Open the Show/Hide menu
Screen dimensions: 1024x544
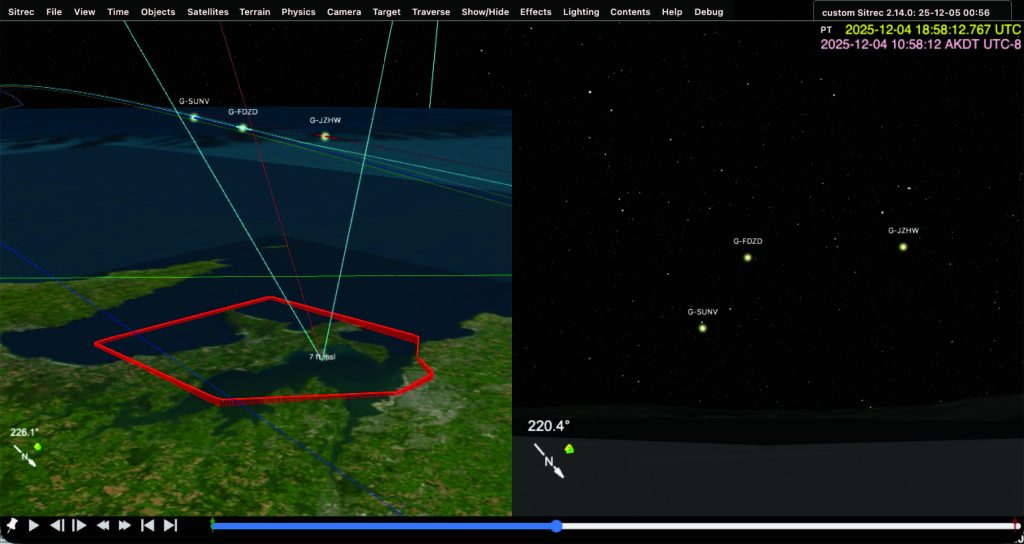click(485, 12)
